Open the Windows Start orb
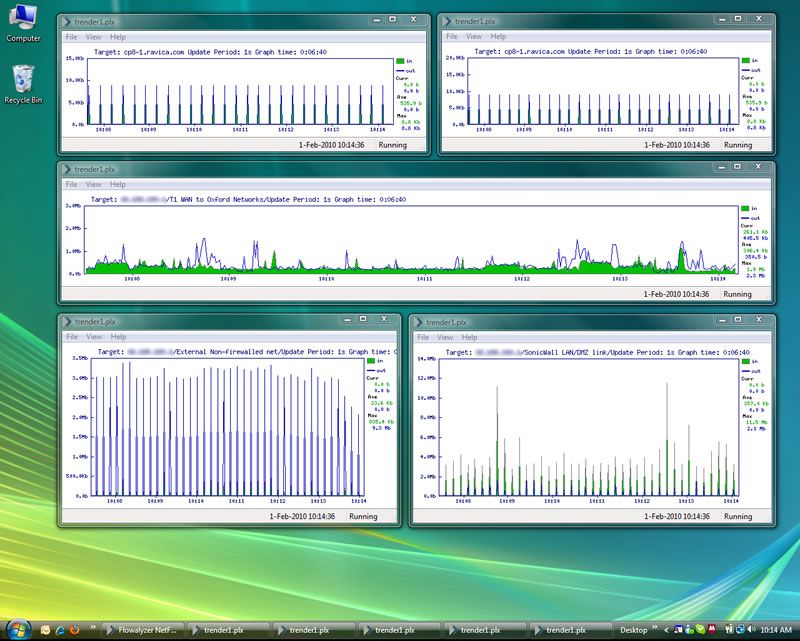800x641 pixels. tap(18, 629)
